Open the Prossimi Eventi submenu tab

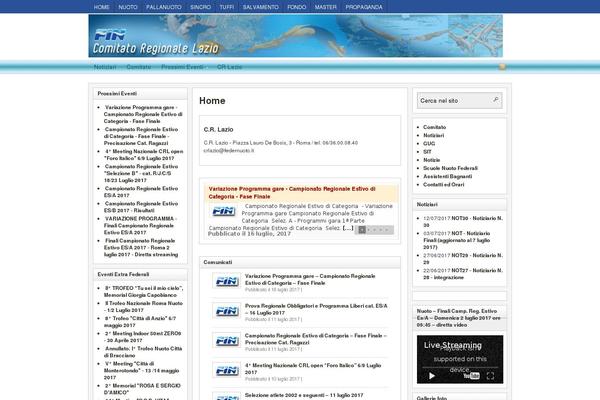tap(182, 67)
